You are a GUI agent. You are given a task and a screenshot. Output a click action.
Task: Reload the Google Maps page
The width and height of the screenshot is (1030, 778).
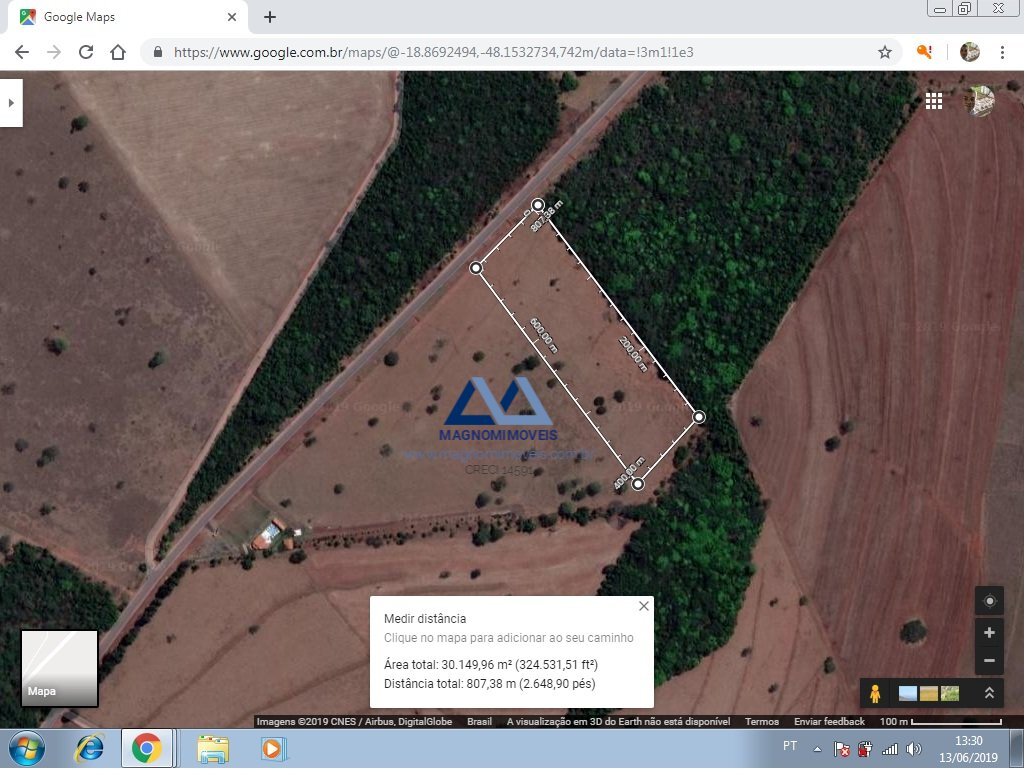coord(86,52)
